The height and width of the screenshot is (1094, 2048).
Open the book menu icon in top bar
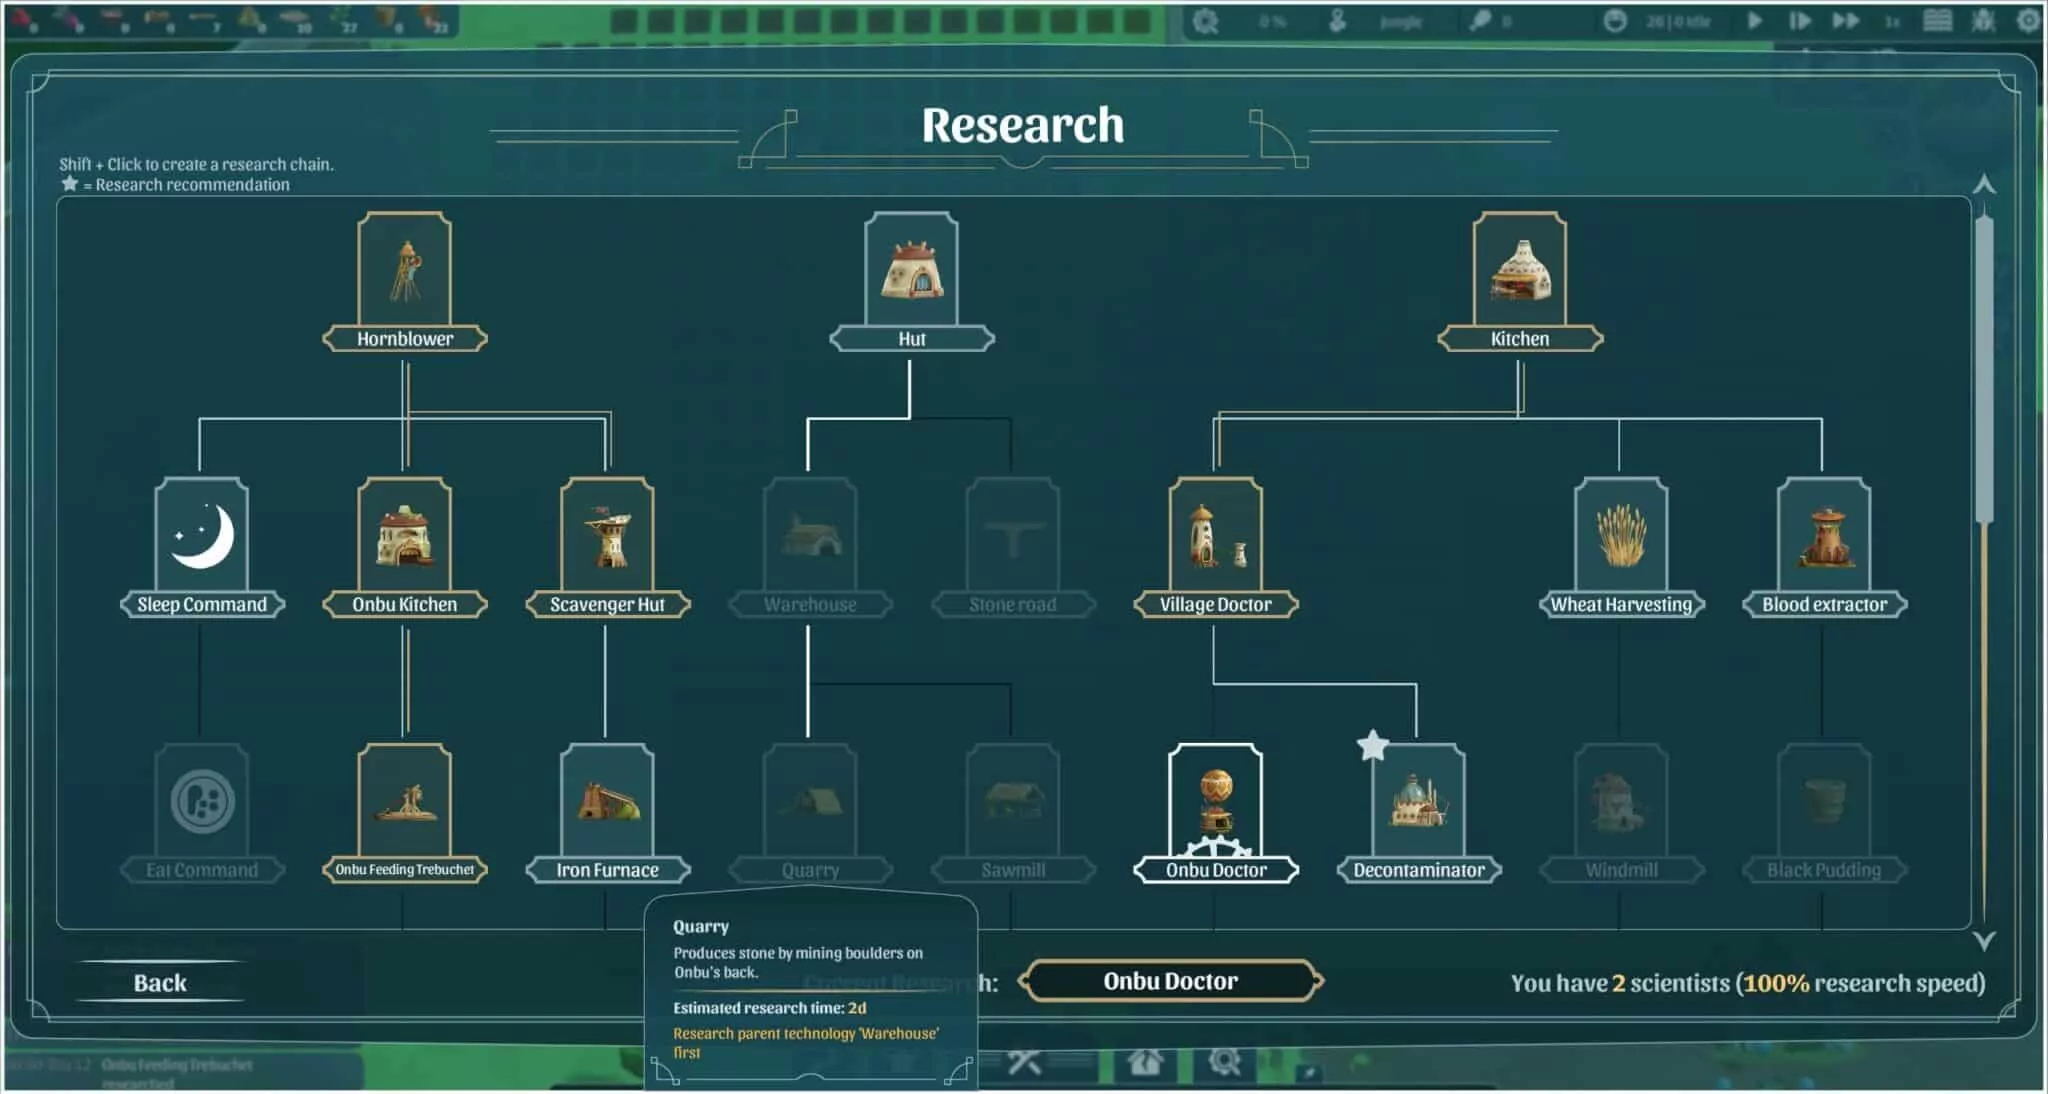coord(1937,20)
